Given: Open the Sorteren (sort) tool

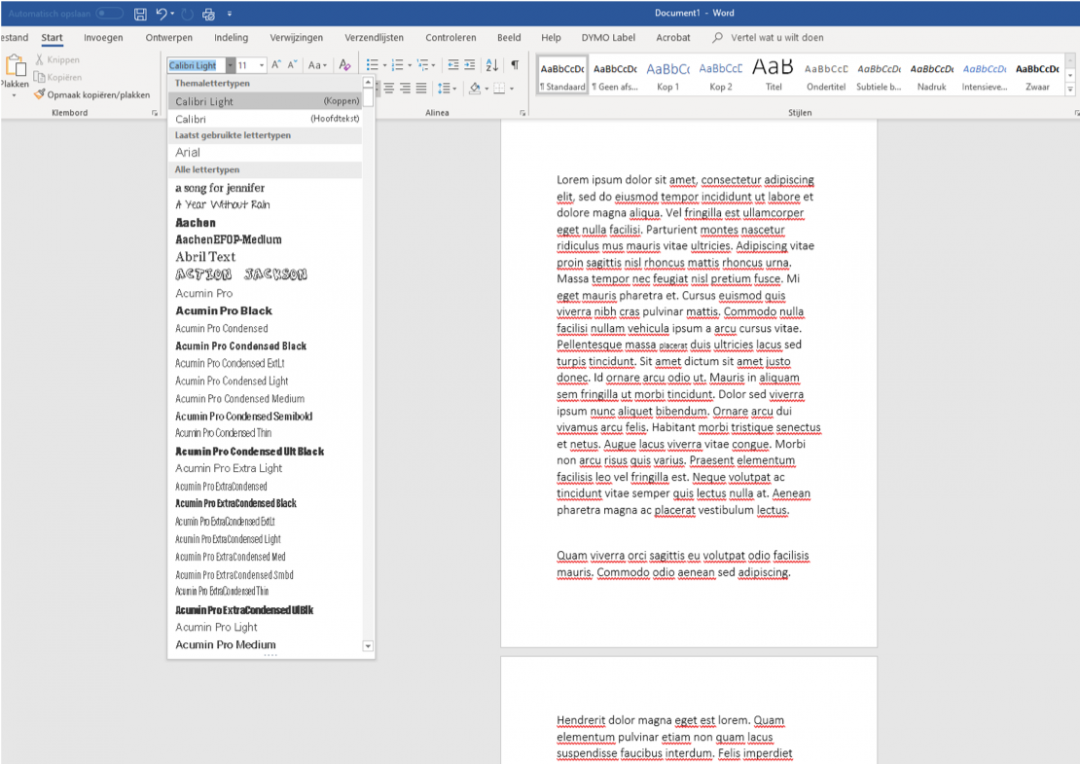Looking at the screenshot, I should tap(492, 66).
